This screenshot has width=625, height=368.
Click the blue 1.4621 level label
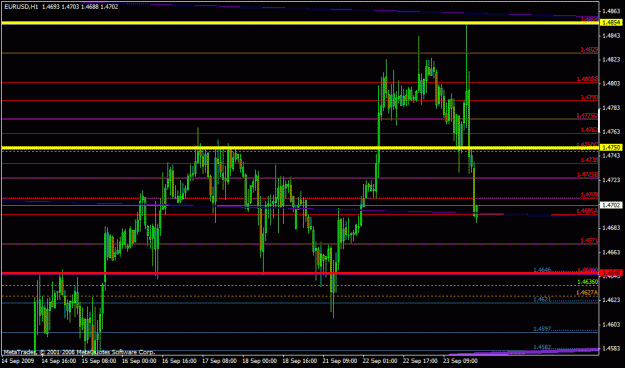point(542,299)
